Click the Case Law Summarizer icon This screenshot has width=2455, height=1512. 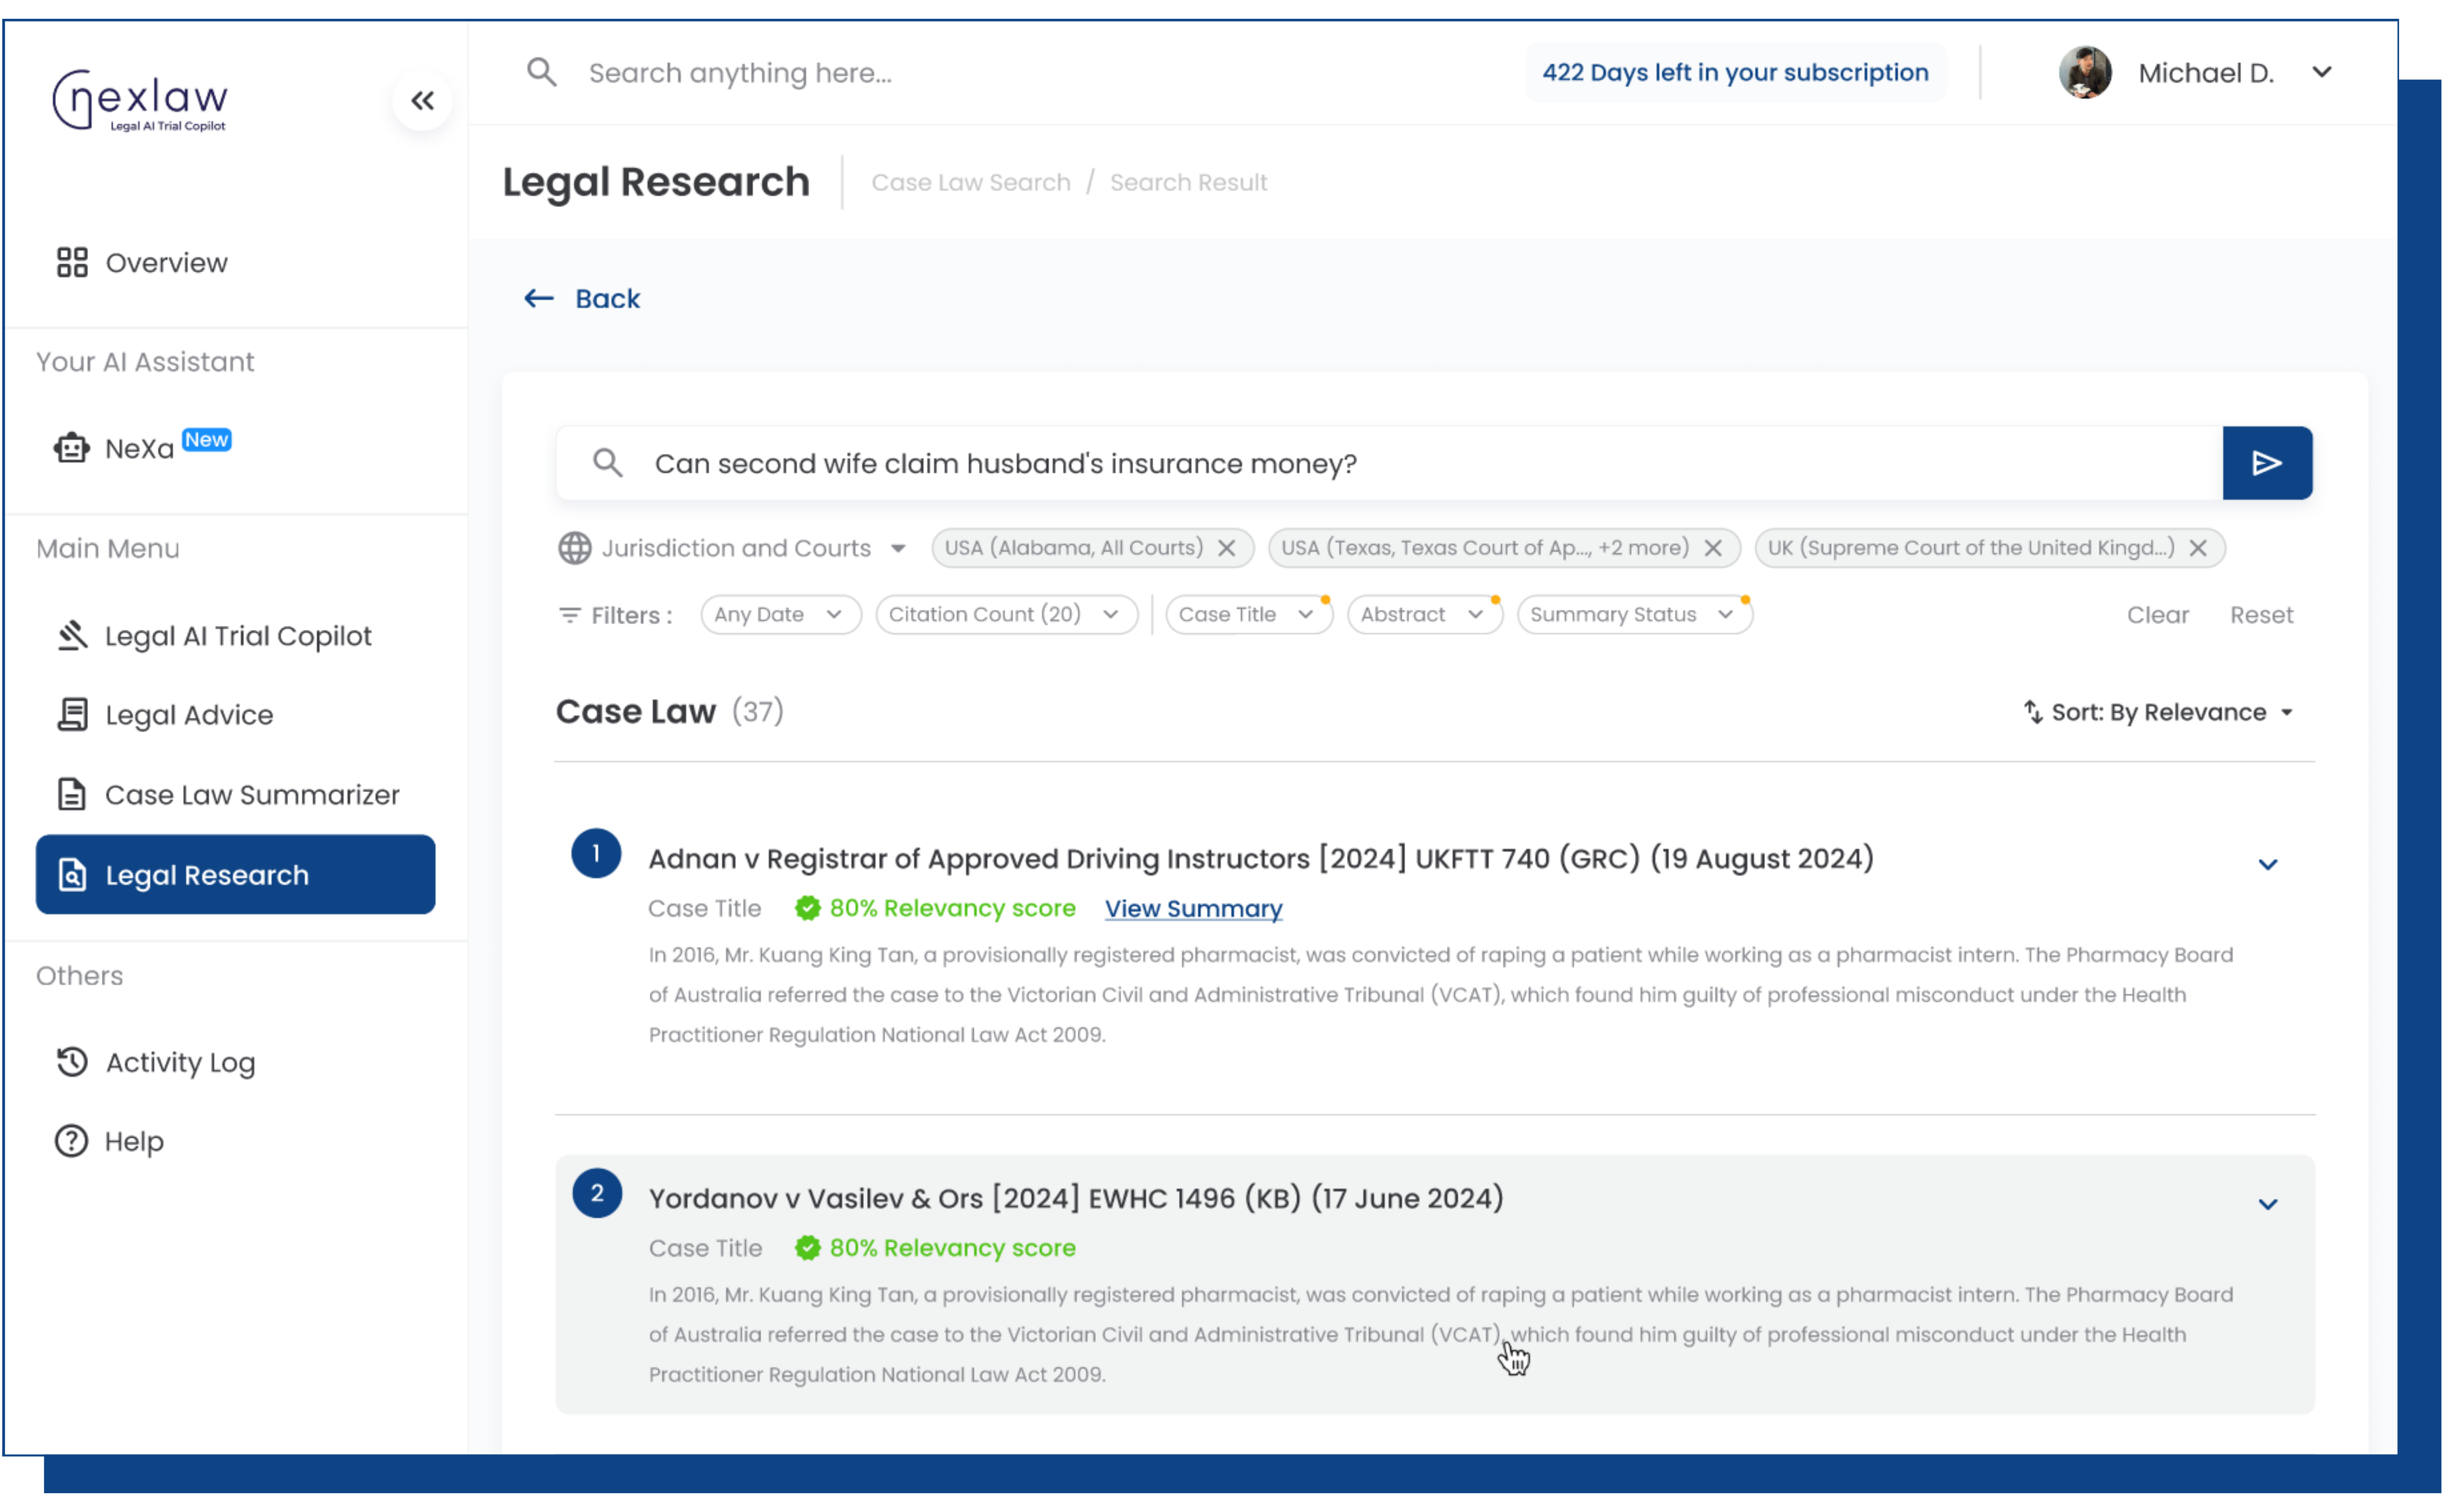point(70,795)
